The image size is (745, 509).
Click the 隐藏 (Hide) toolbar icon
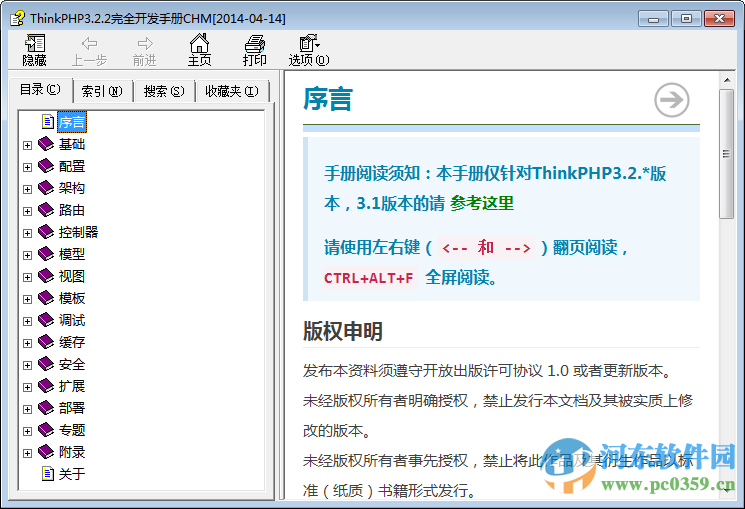[x=35, y=50]
